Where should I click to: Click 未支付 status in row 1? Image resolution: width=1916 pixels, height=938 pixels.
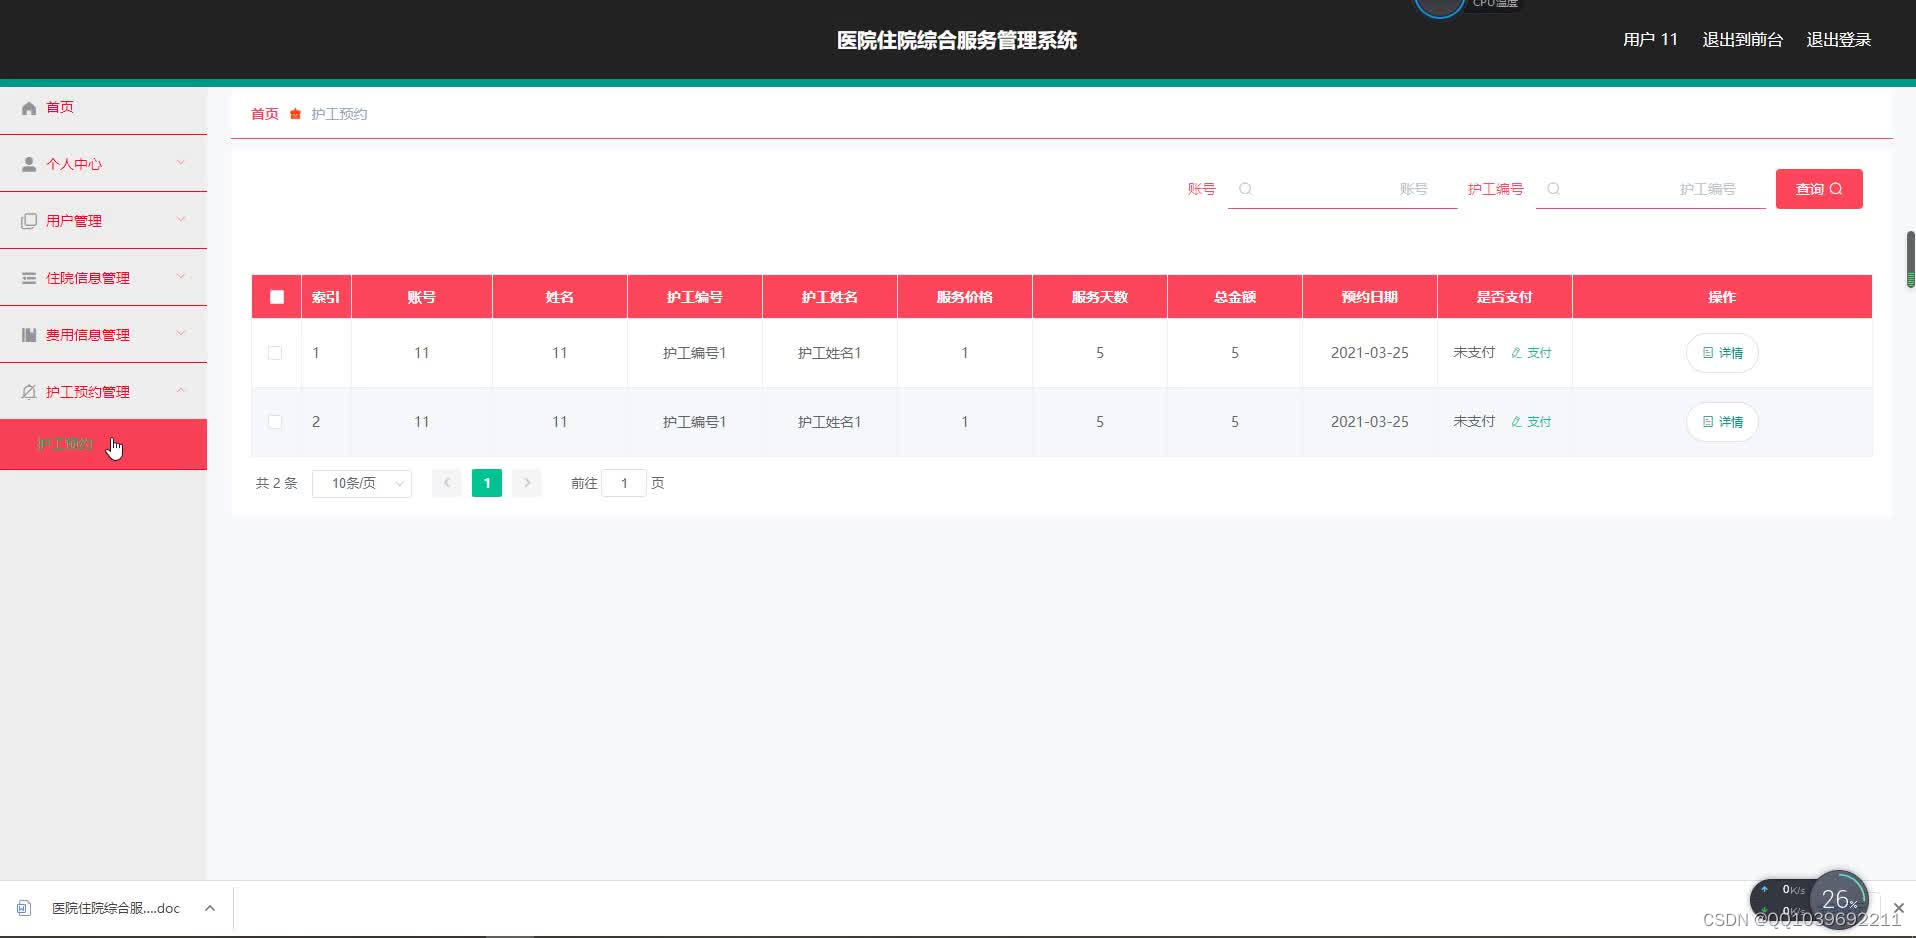(x=1474, y=353)
